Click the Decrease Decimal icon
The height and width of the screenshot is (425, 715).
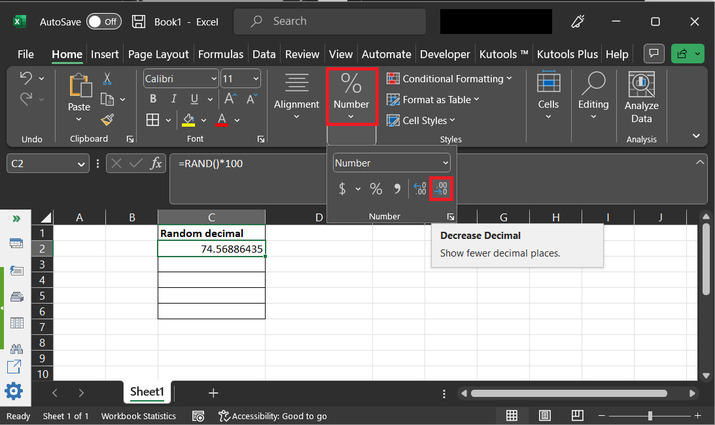440,188
